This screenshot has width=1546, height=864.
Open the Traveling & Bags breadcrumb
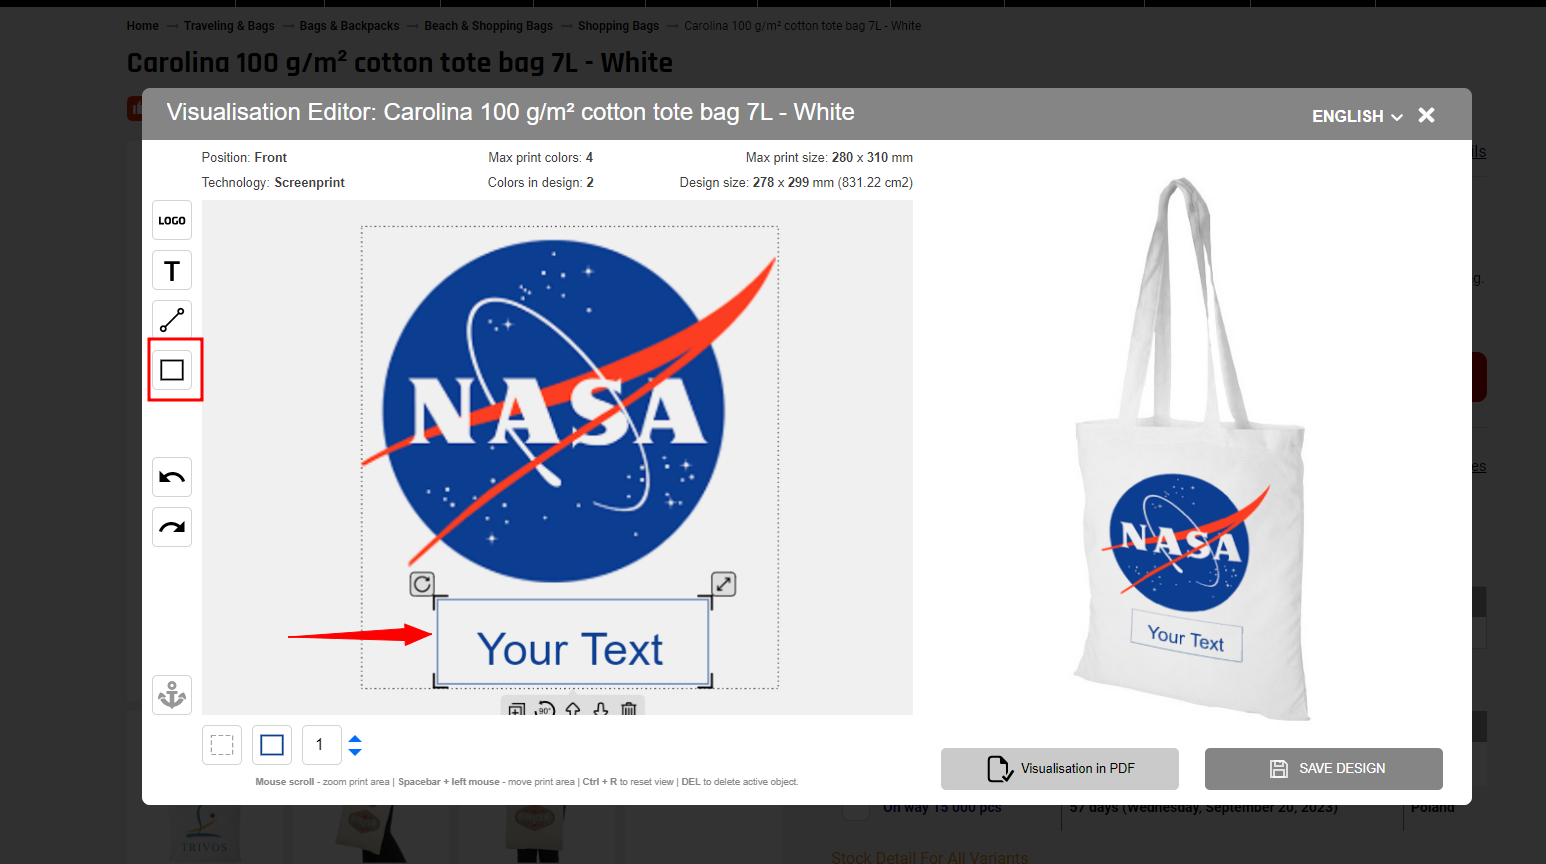click(x=229, y=26)
